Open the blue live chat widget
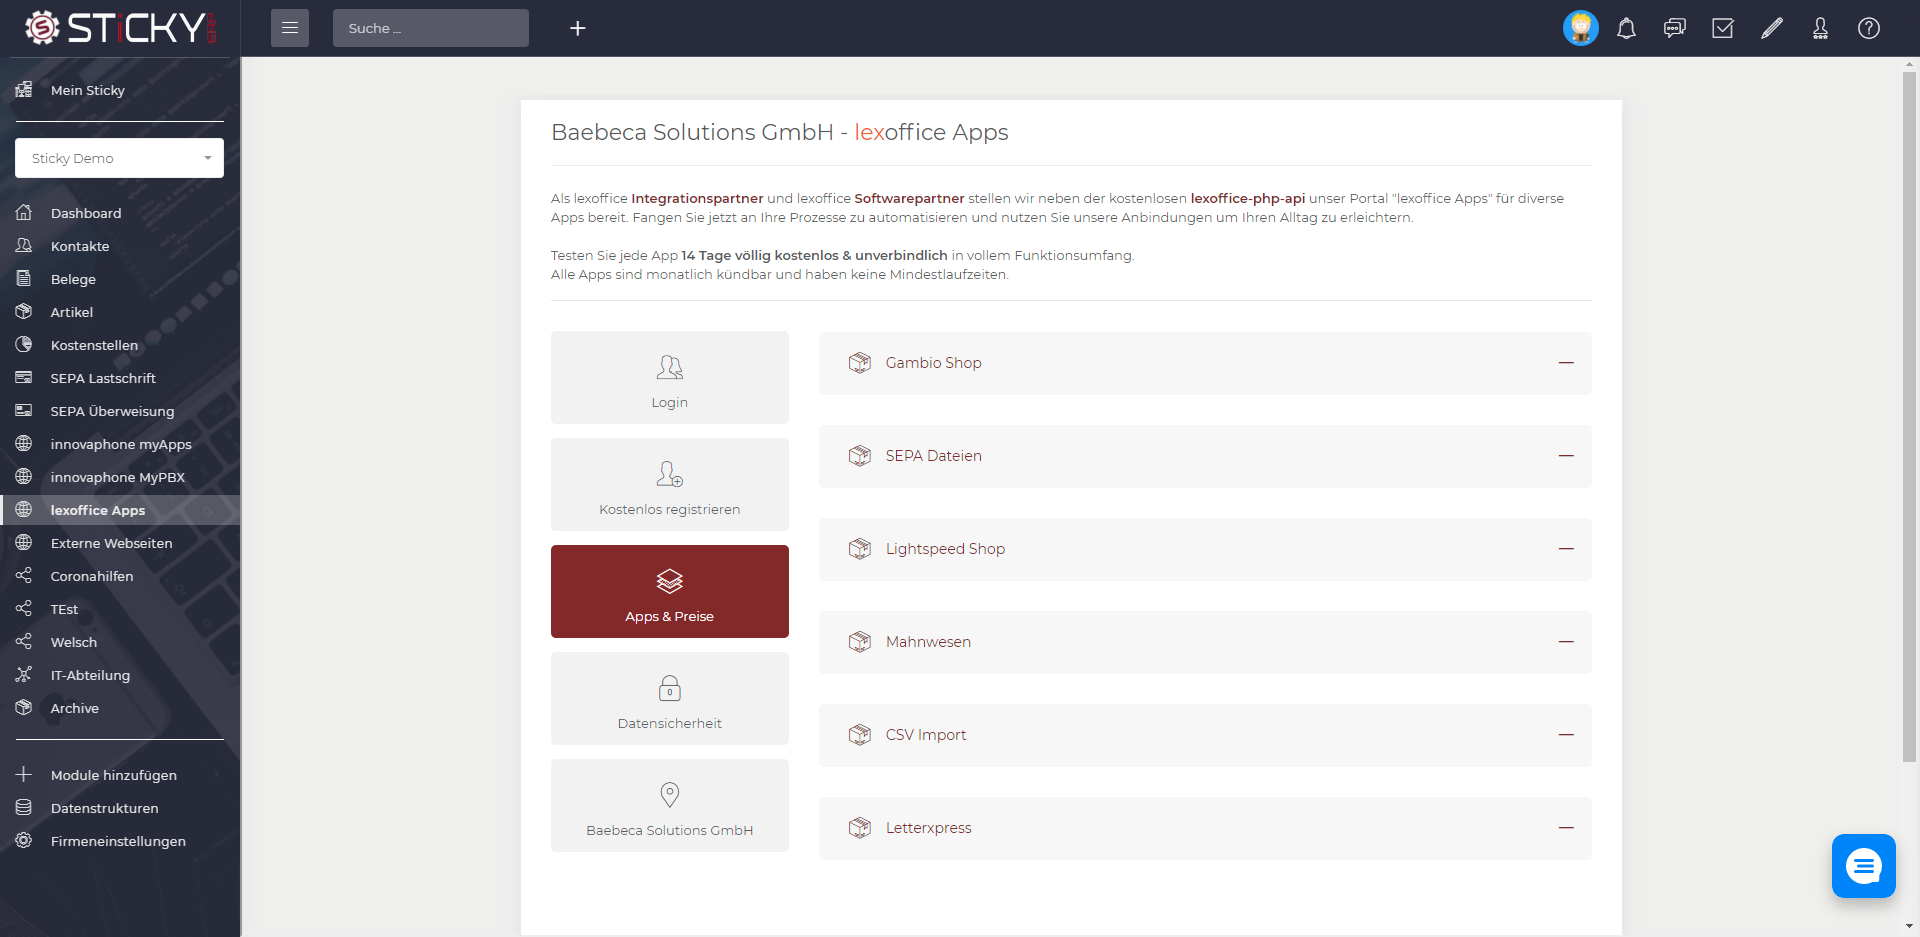1920x937 pixels. pyautogui.click(x=1864, y=866)
